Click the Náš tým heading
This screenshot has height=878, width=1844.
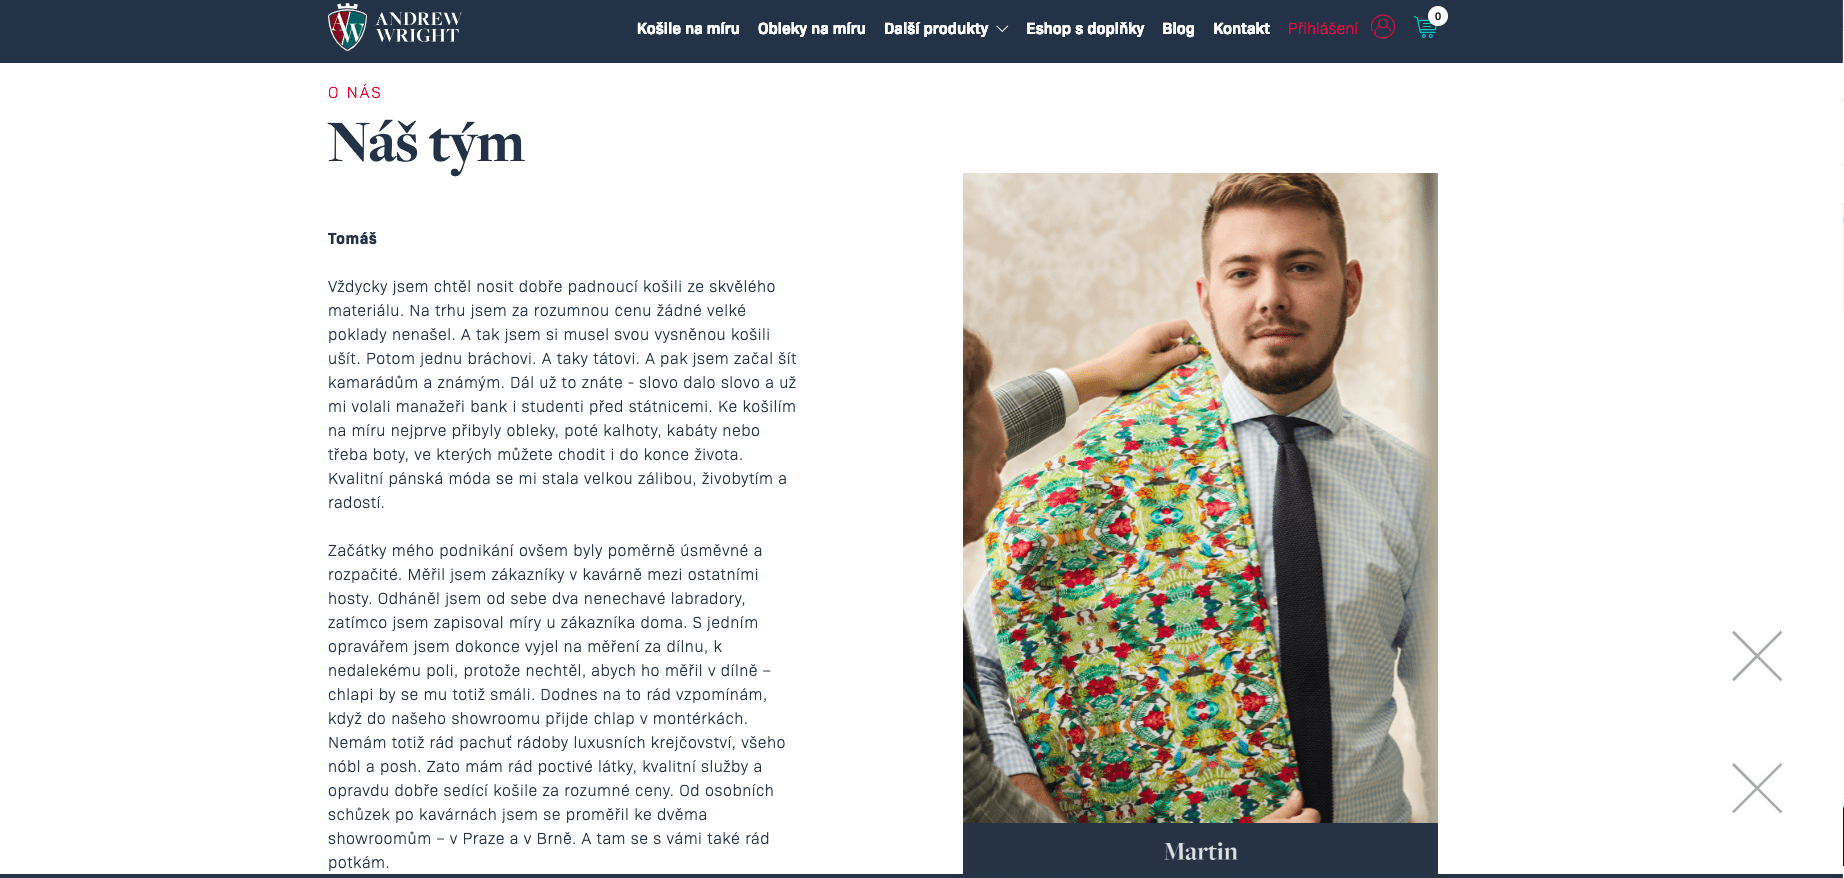point(426,144)
